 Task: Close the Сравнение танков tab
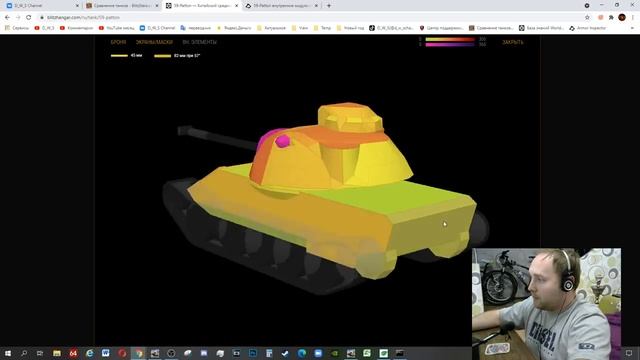157,6
